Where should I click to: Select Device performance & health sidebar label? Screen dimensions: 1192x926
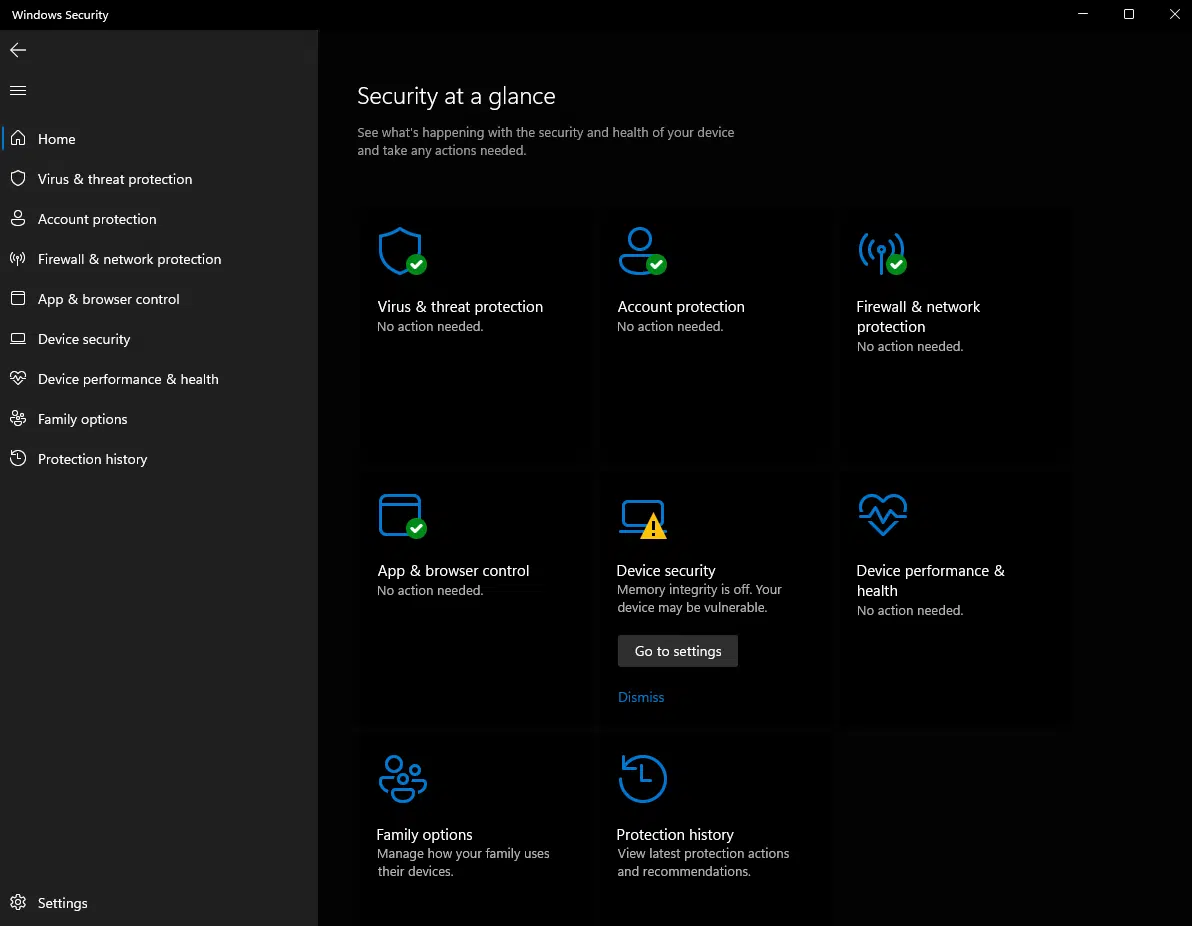[128, 379]
